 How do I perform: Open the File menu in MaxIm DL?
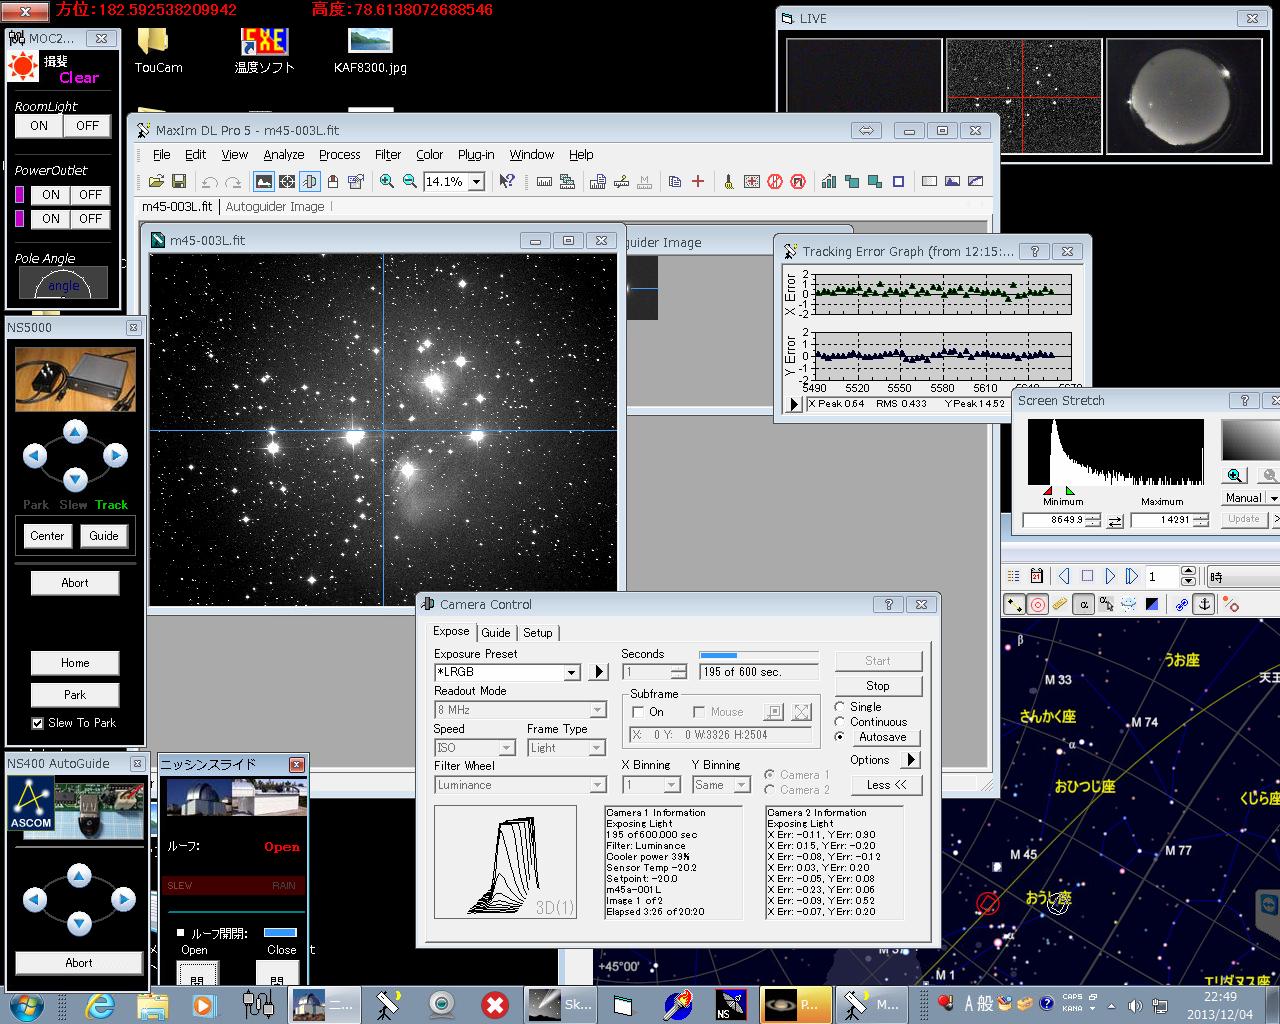coord(161,155)
